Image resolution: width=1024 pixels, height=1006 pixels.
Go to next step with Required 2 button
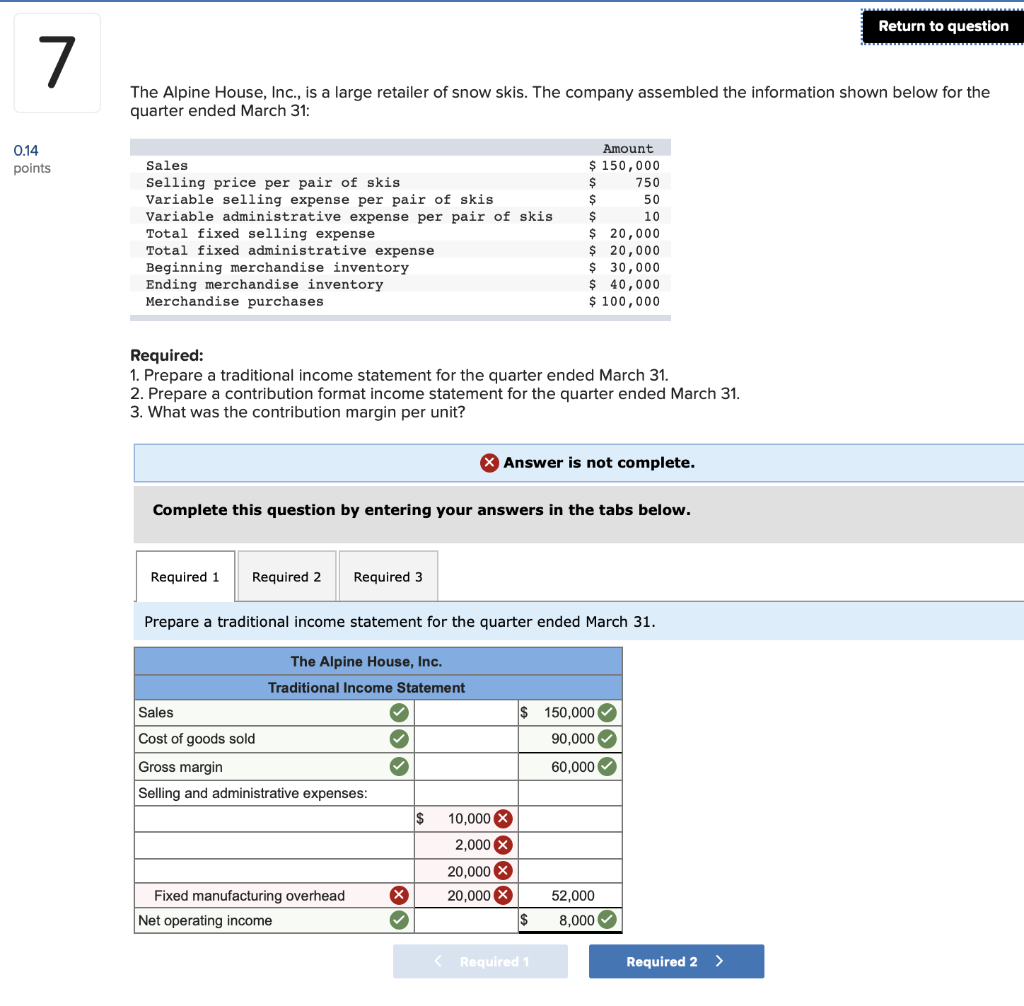pyautogui.click(x=676, y=961)
